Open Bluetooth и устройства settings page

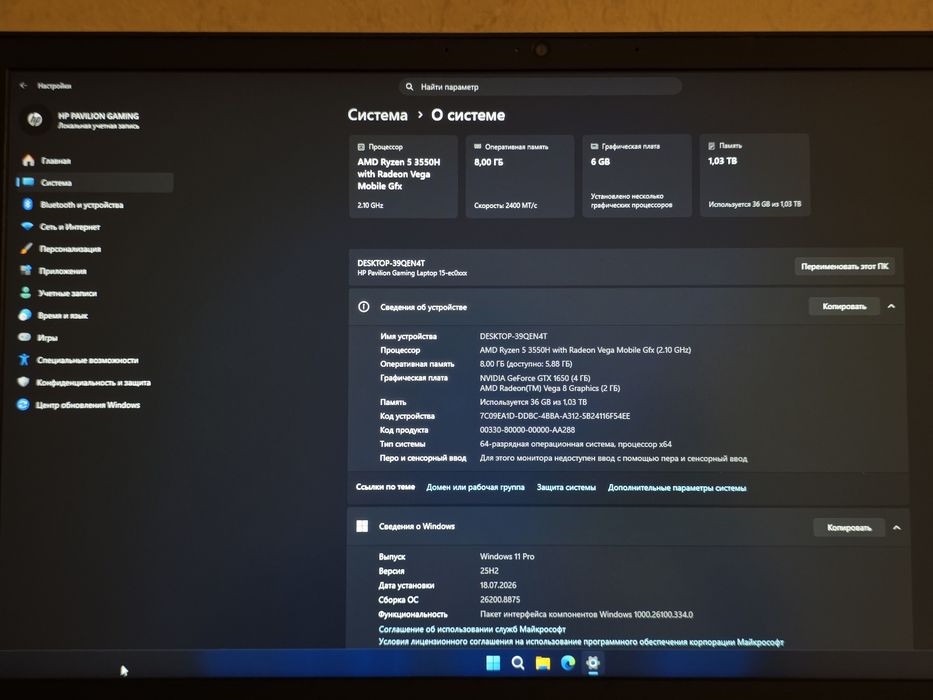(x=82, y=205)
